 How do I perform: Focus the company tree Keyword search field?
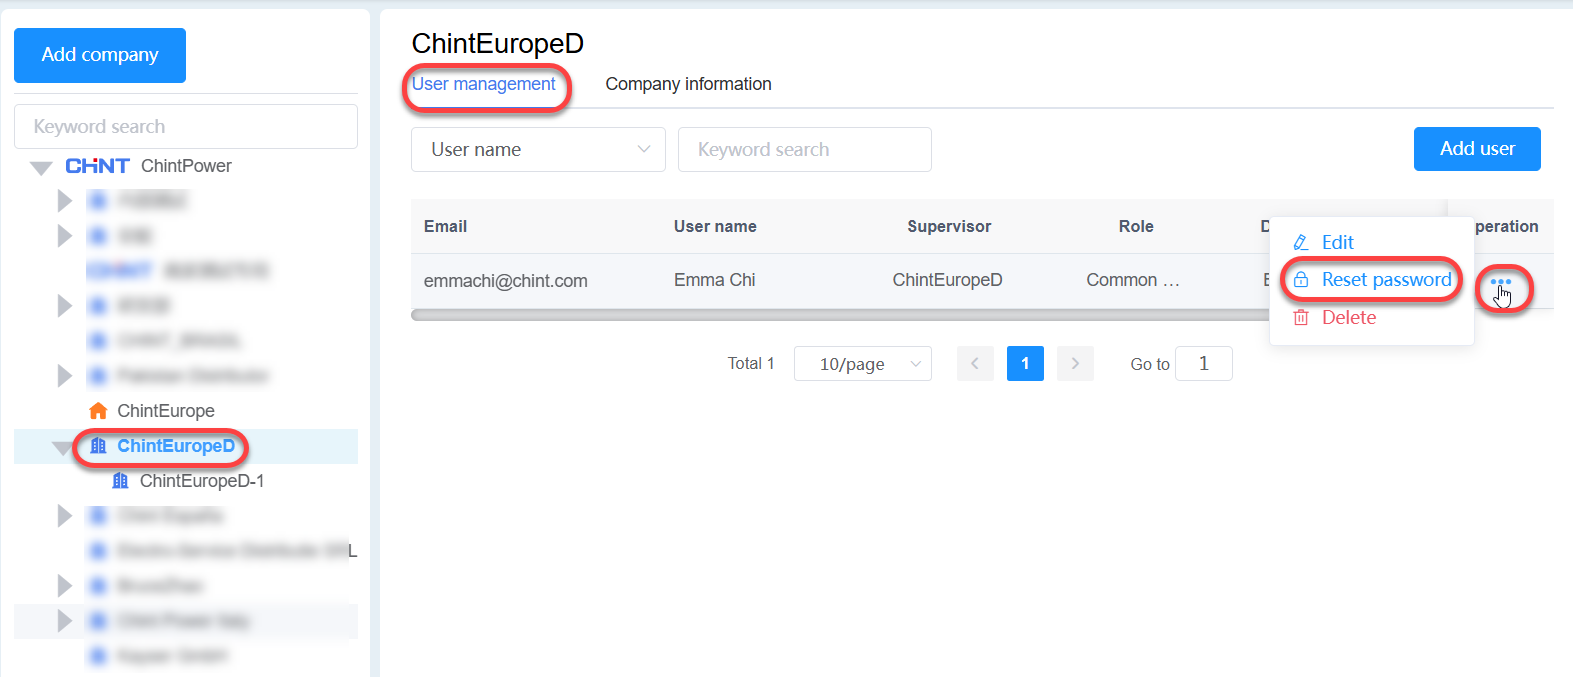point(186,127)
